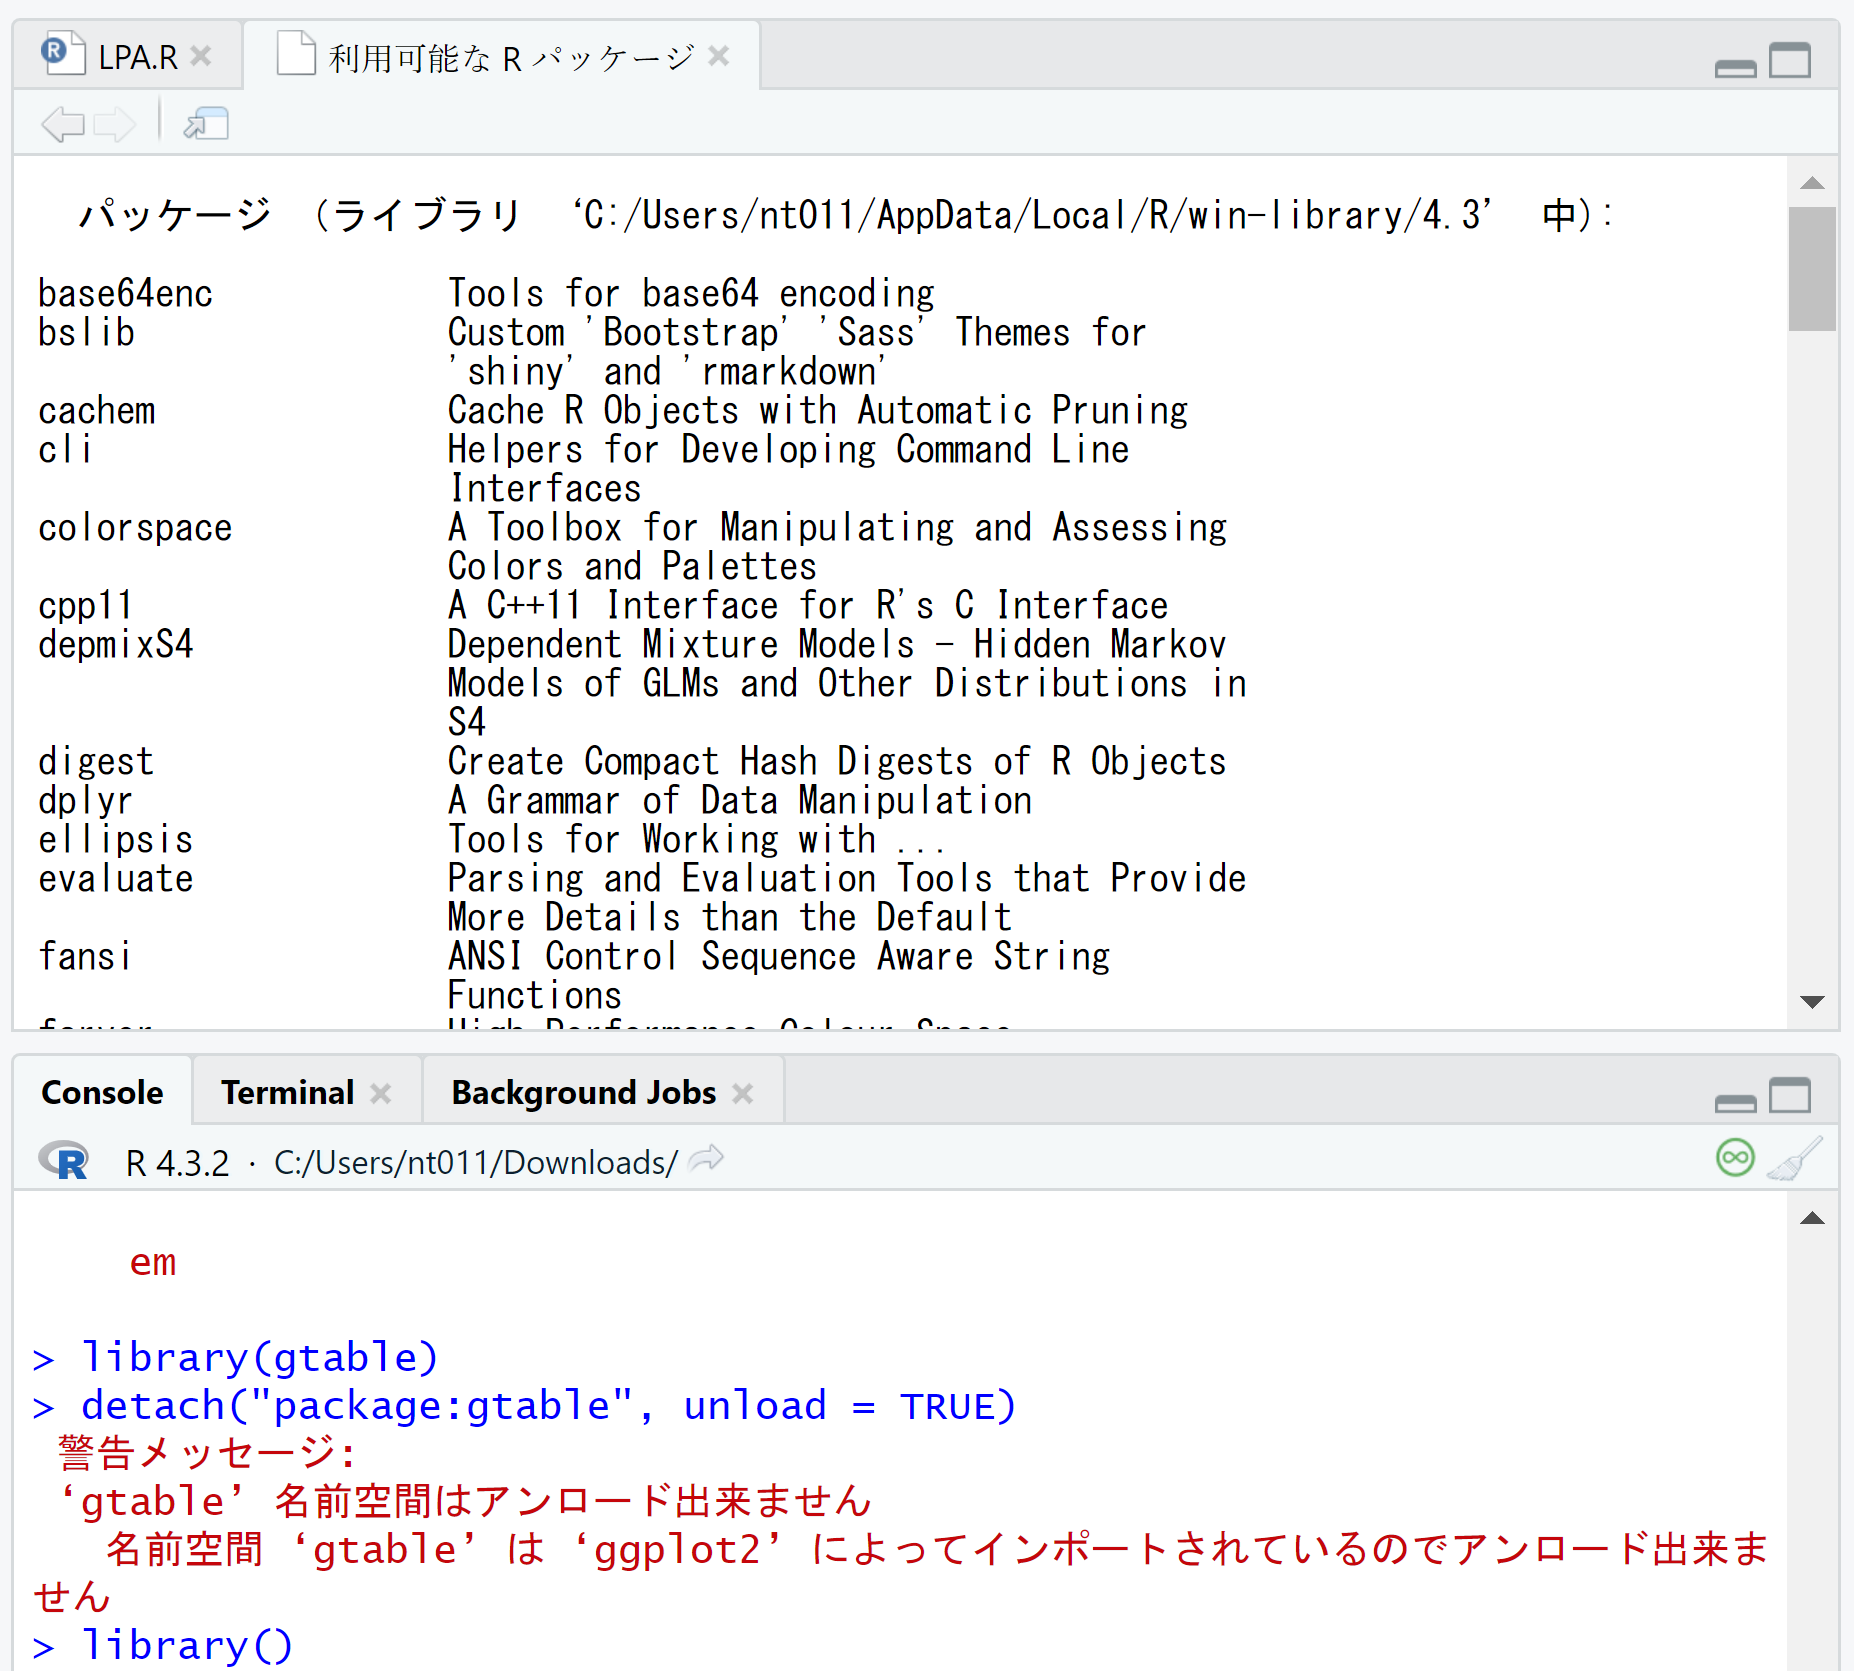Close the Background Jobs tab
Image resolution: width=1854 pixels, height=1671 pixels.
[x=742, y=1093]
